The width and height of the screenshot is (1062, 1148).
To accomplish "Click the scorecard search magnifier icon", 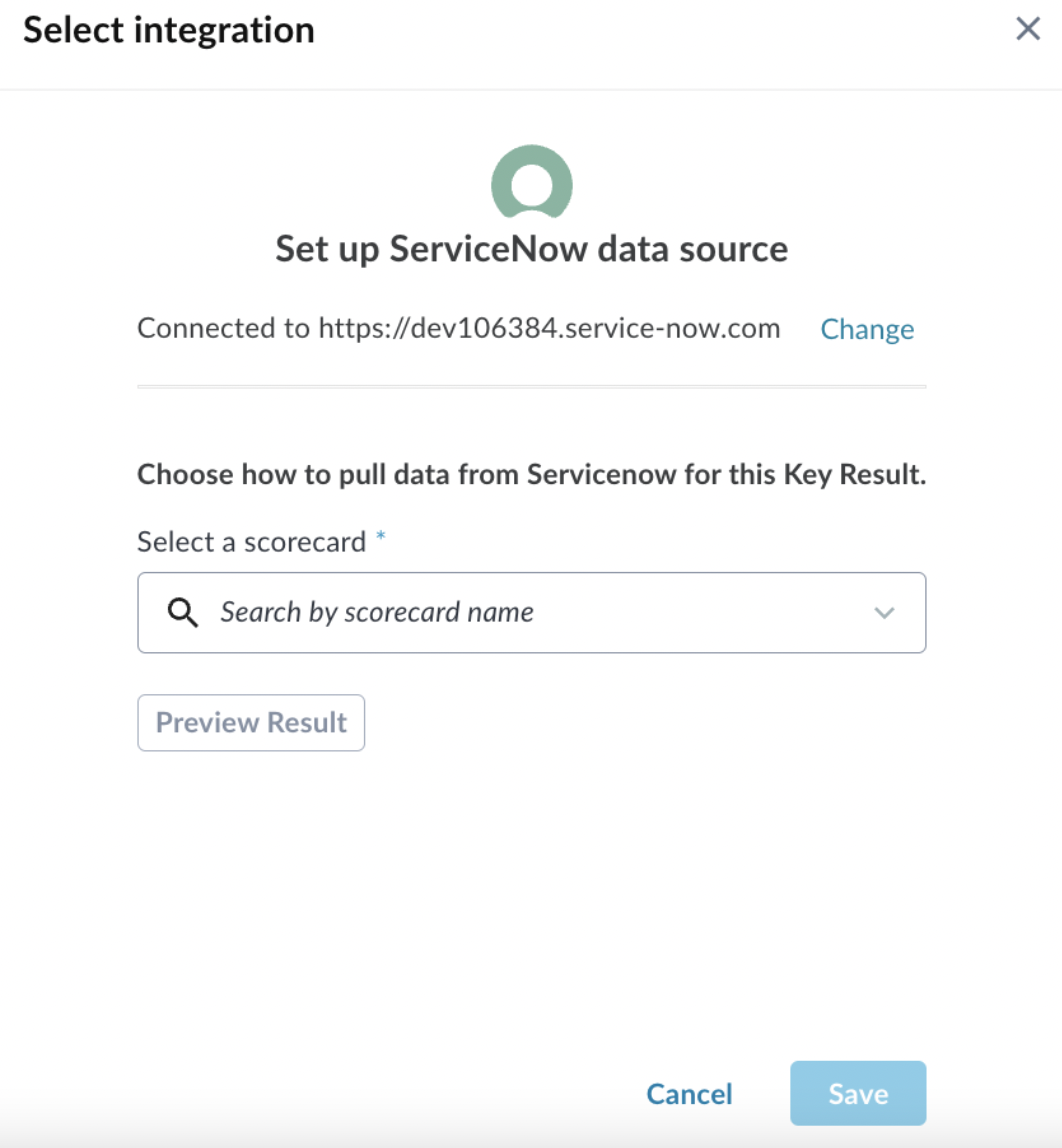I will (182, 612).
